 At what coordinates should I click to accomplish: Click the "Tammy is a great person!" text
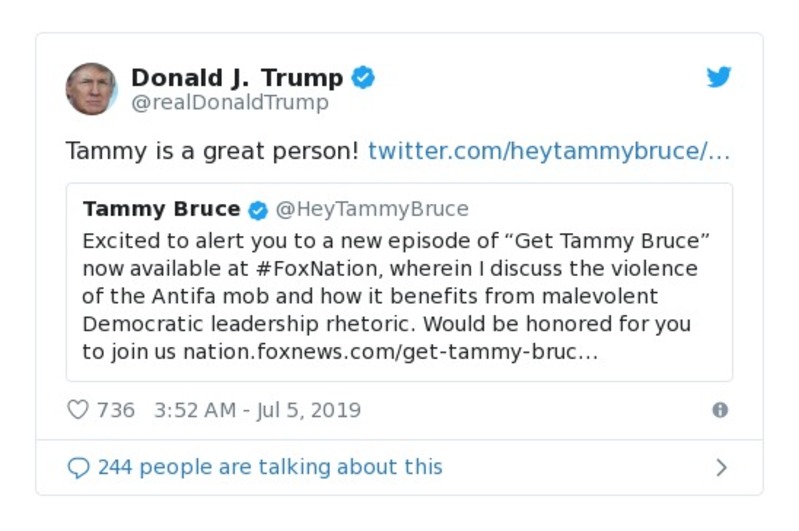211,151
